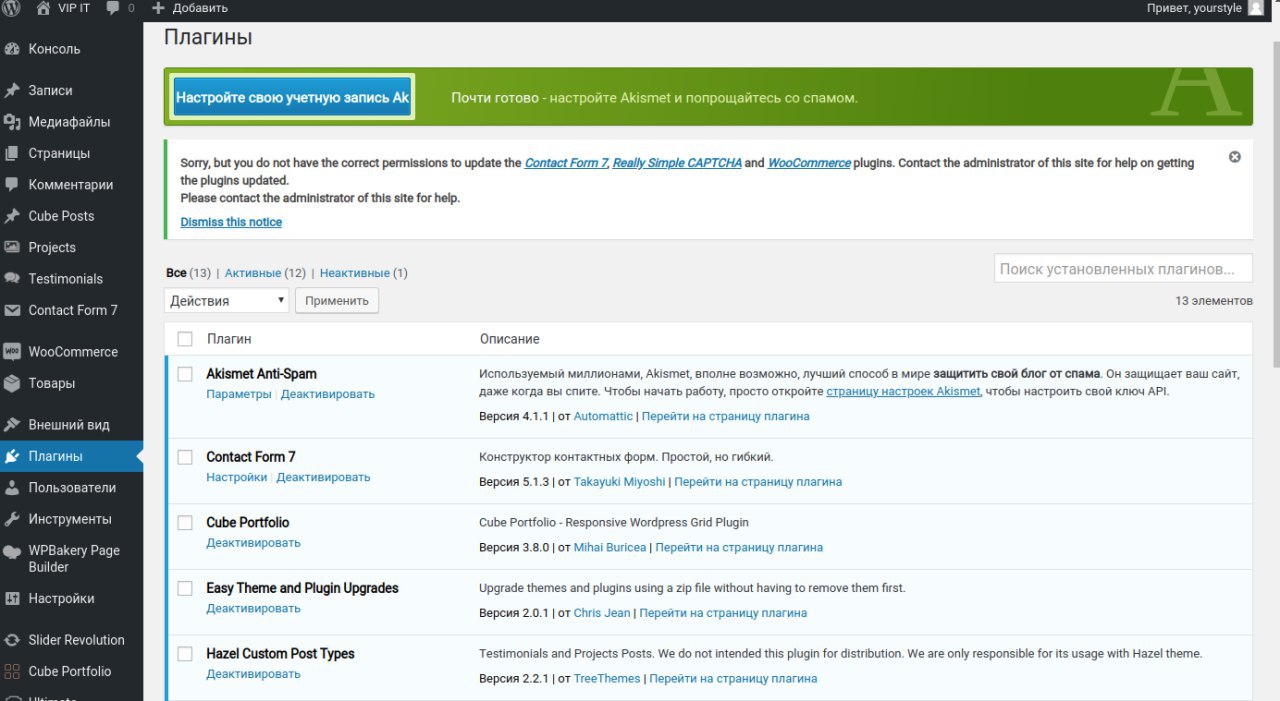Click the Записи pin icon in the sidebar
This screenshot has width=1280, height=701.
coord(12,90)
